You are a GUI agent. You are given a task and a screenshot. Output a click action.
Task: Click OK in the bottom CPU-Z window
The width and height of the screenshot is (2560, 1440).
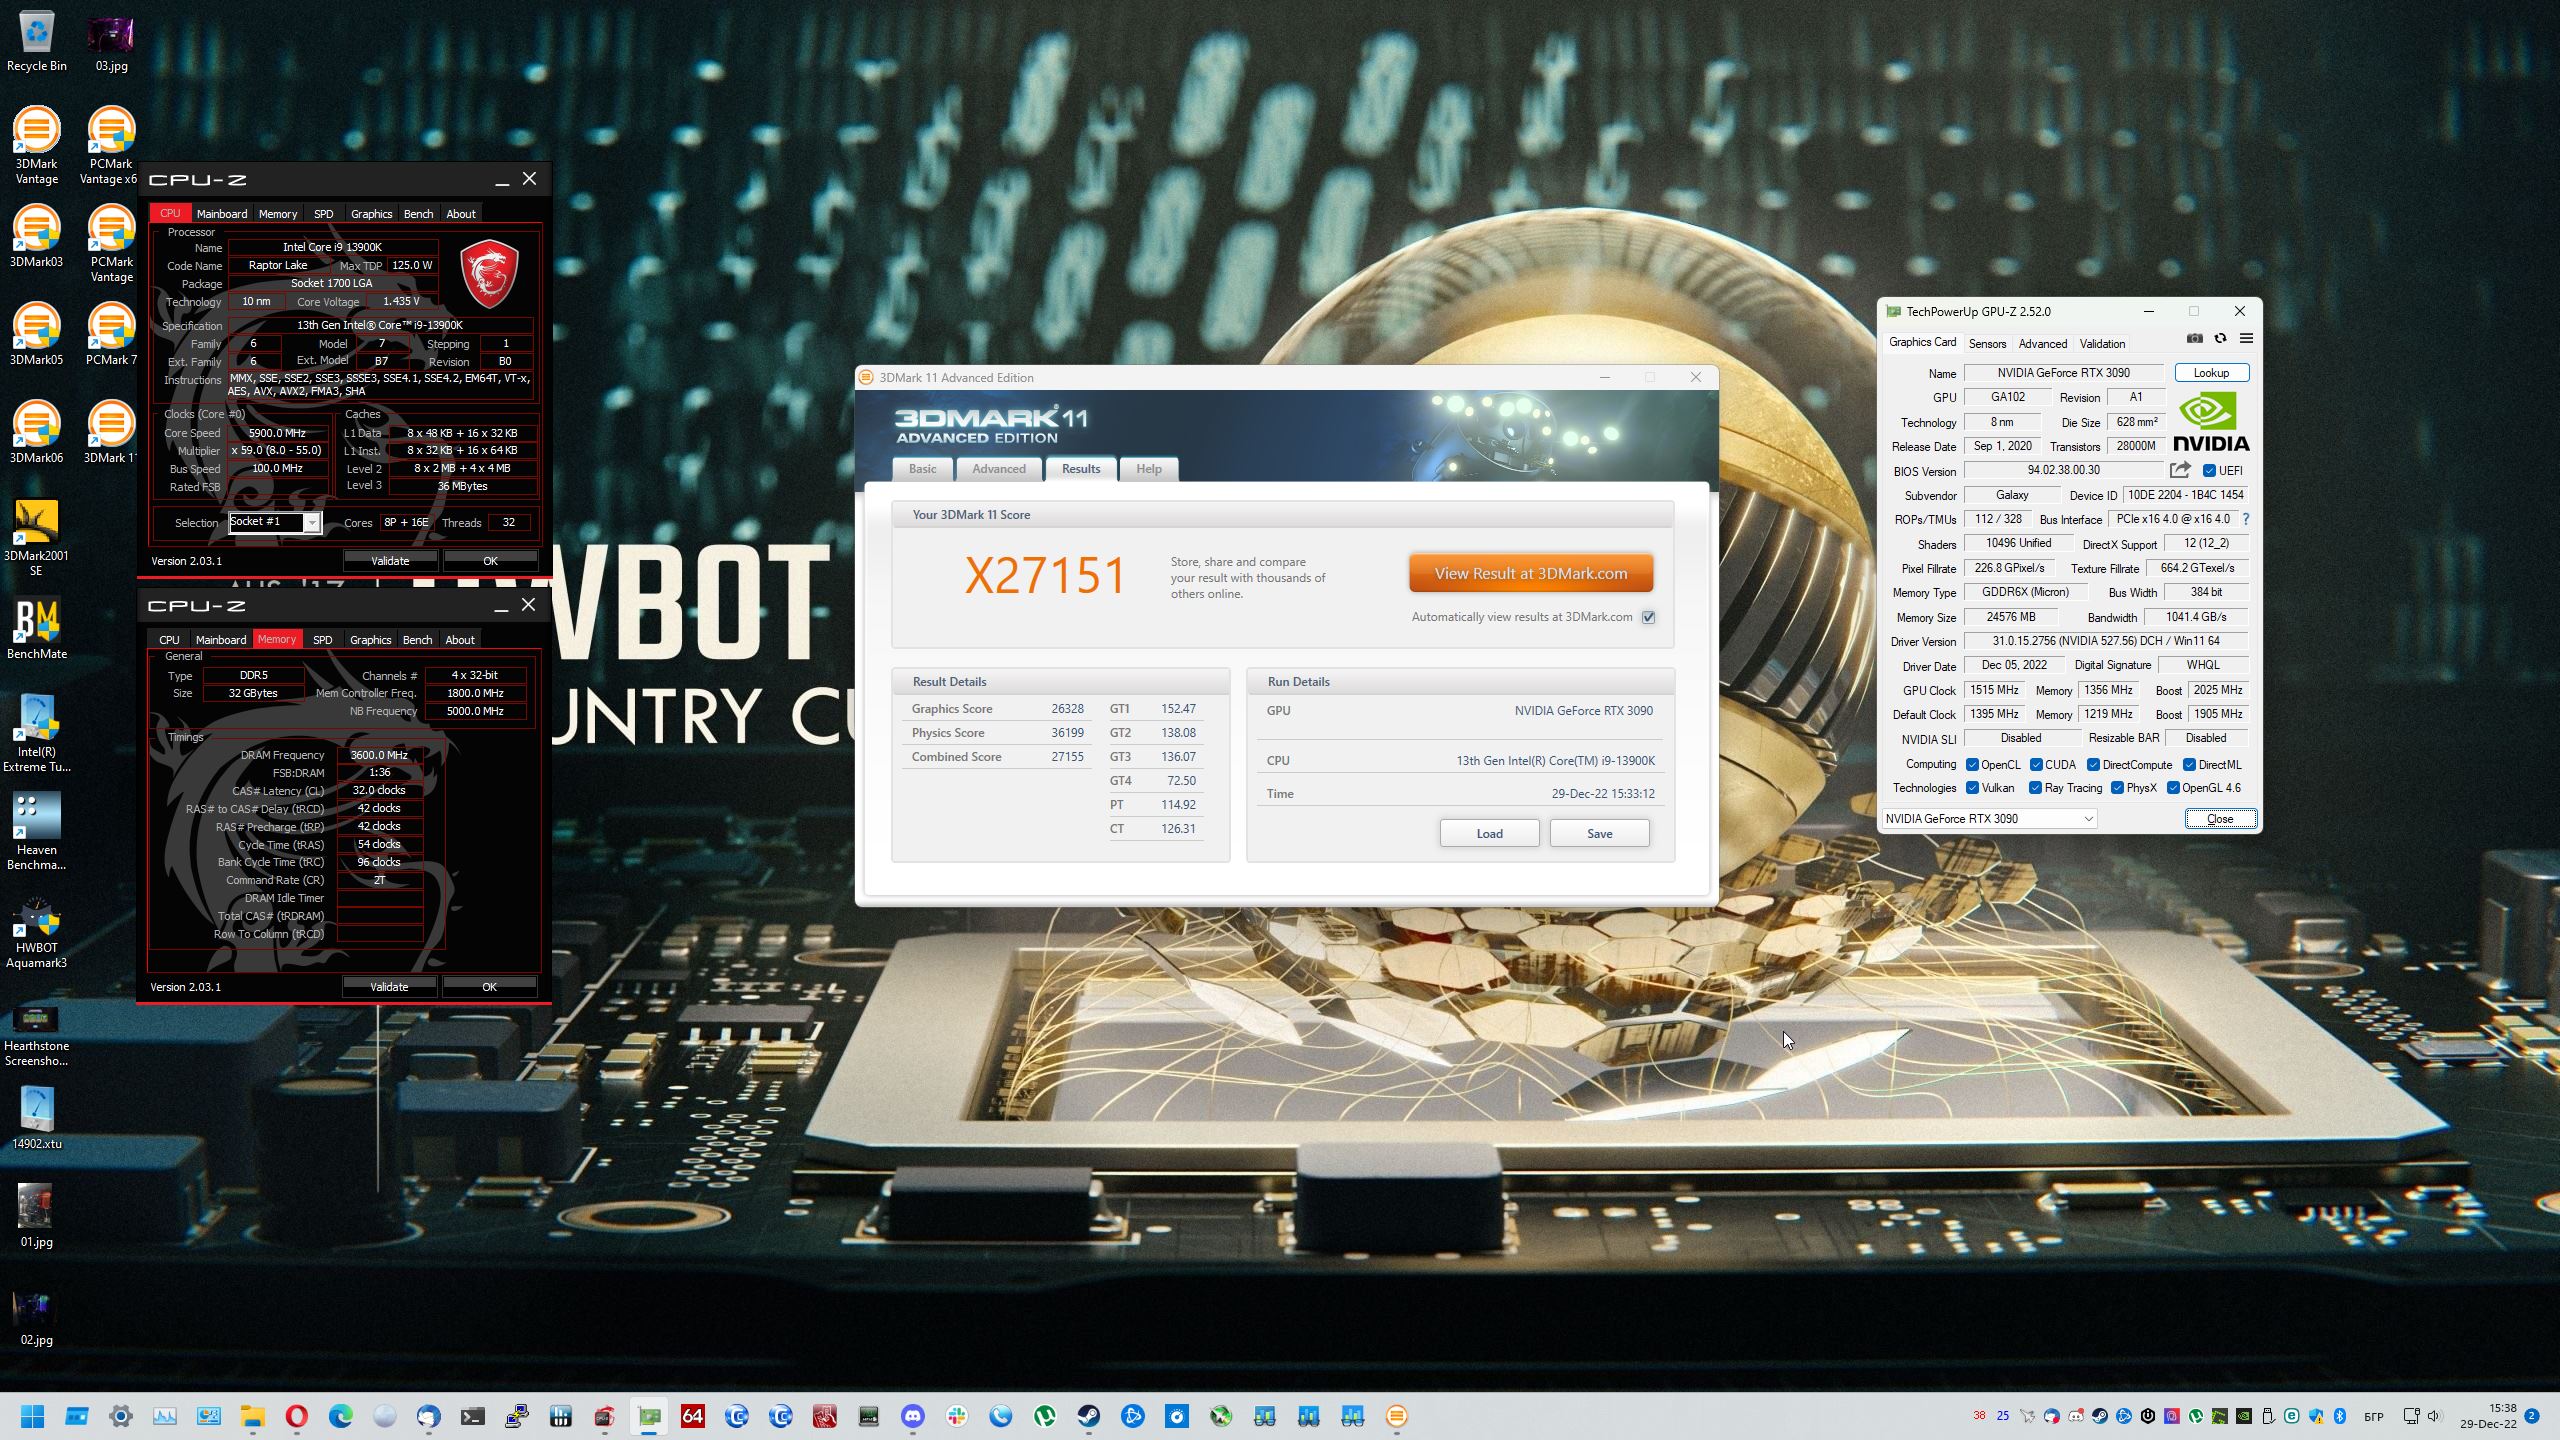[x=489, y=987]
